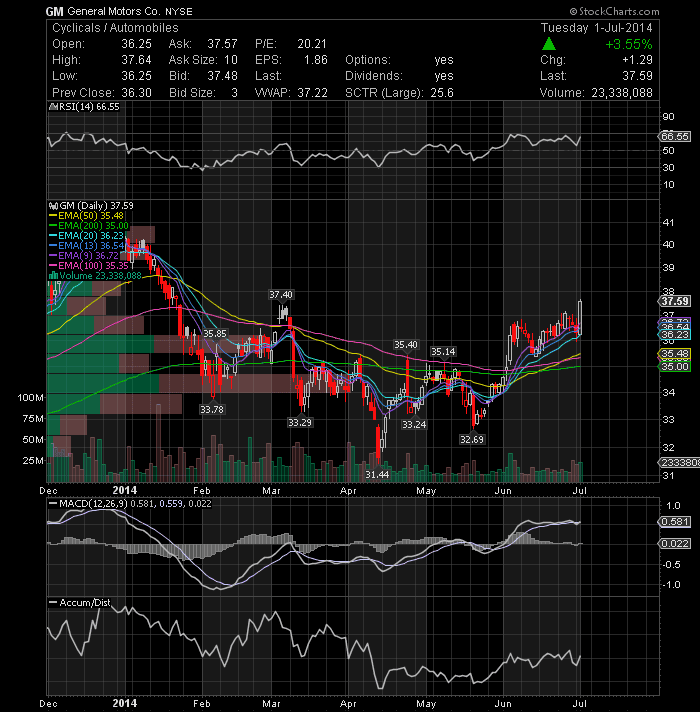The image size is (700, 712).
Task: Click the 37.40 March peak price label
Action: click(281, 295)
